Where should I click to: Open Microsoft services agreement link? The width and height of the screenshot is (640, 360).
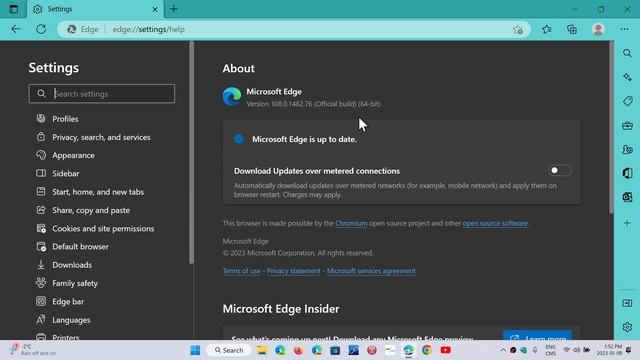[x=371, y=271]
